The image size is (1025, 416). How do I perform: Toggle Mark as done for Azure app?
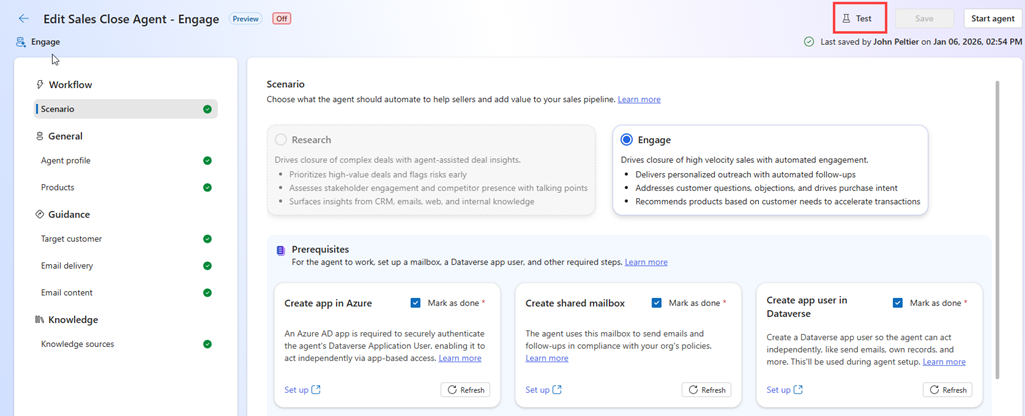tap(415, 303)
